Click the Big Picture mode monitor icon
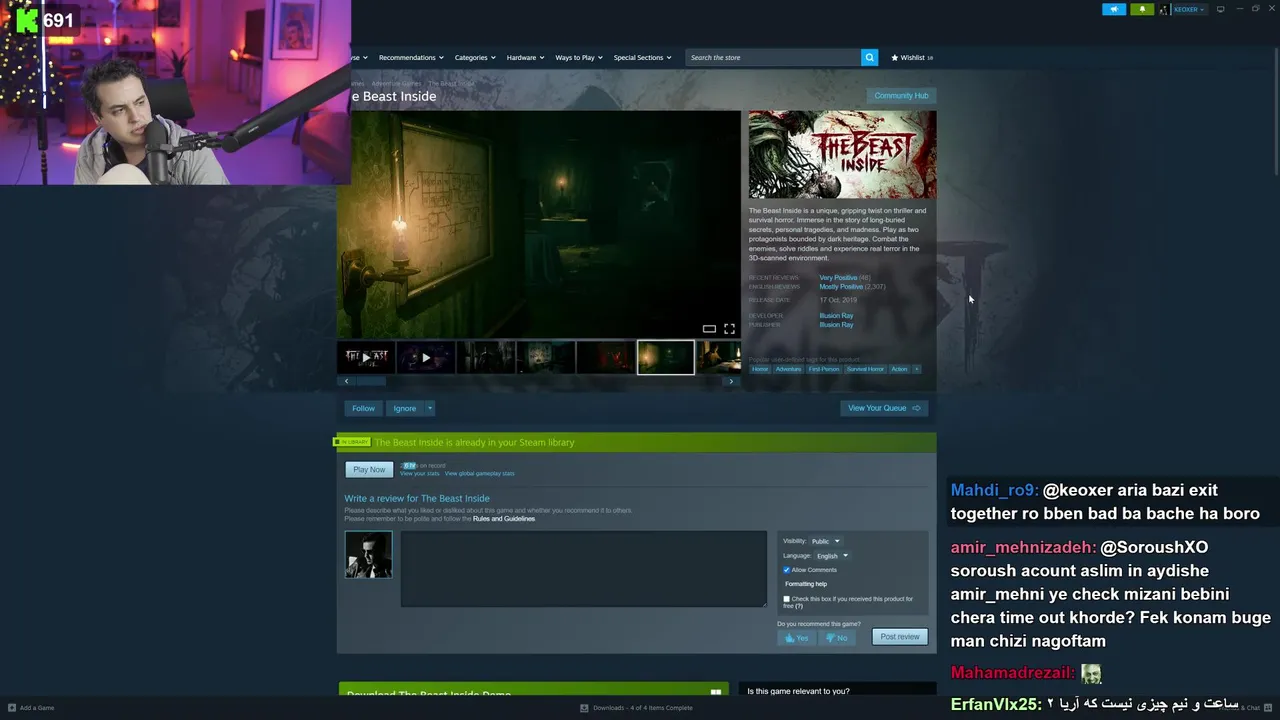 pos(1220,9)
